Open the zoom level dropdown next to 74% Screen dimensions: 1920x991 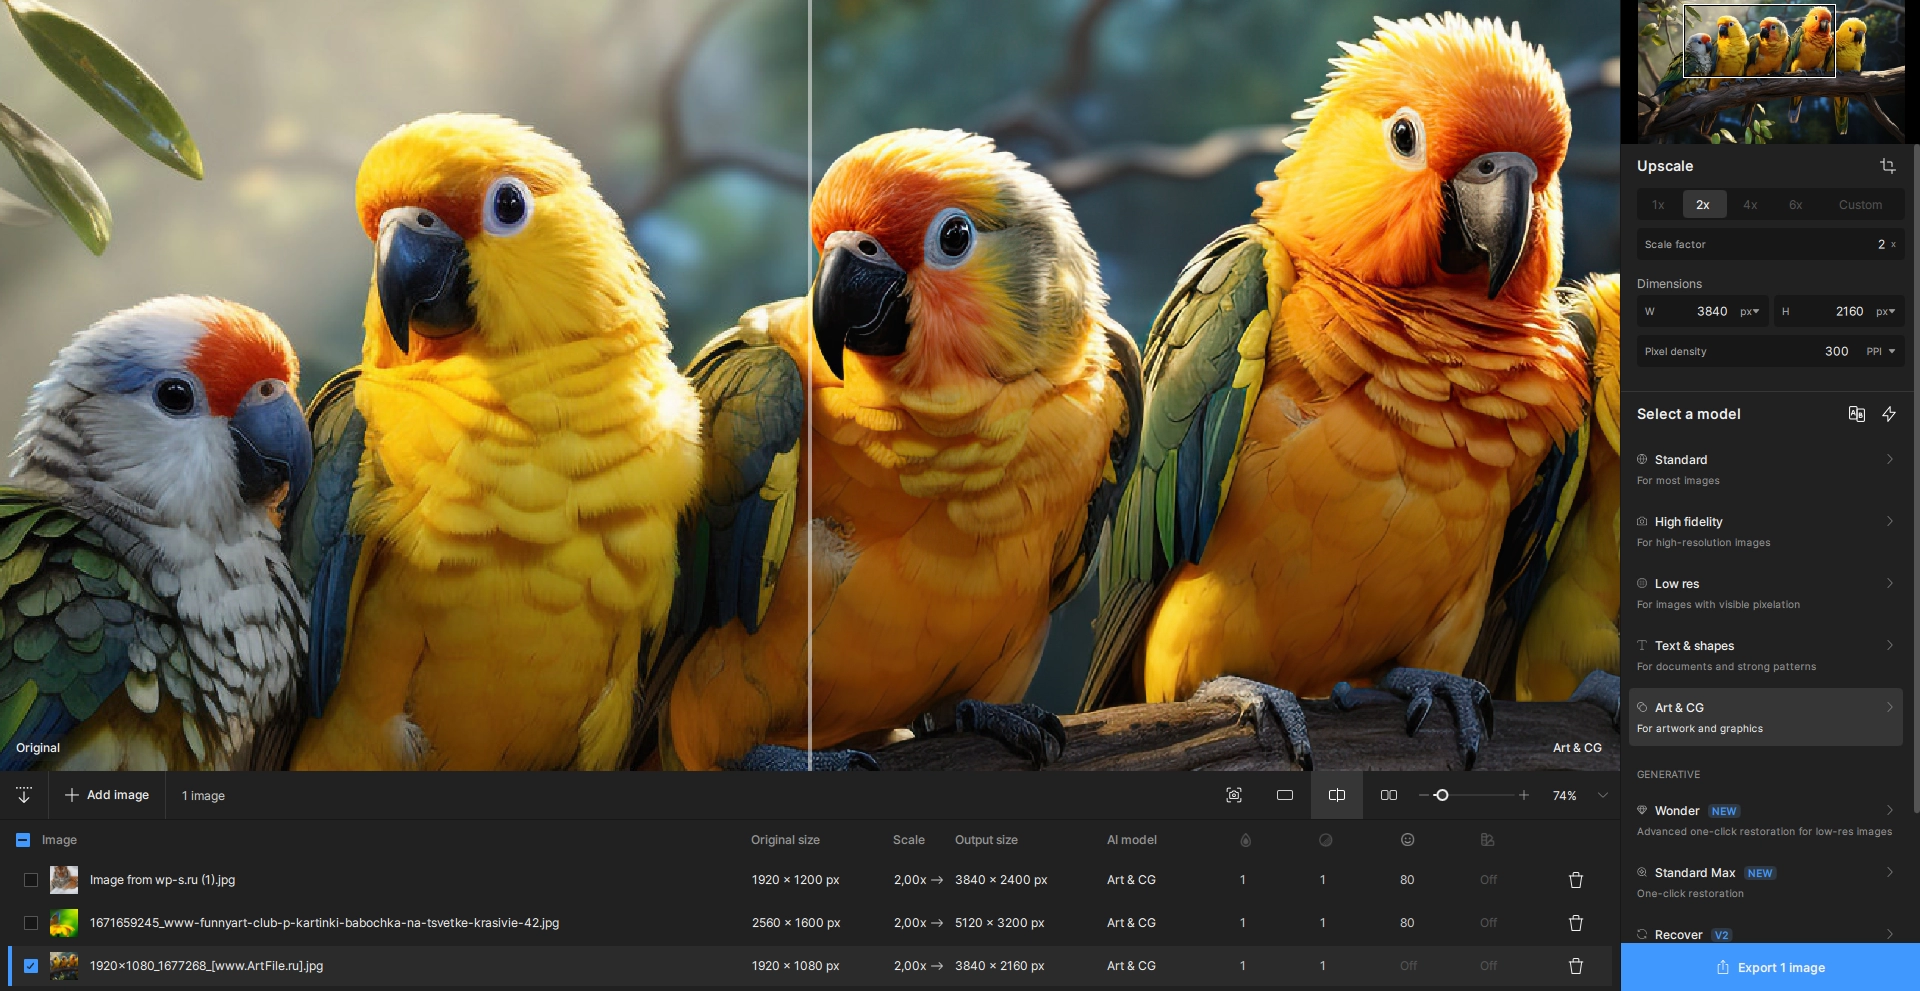[x=1602, y=796]
